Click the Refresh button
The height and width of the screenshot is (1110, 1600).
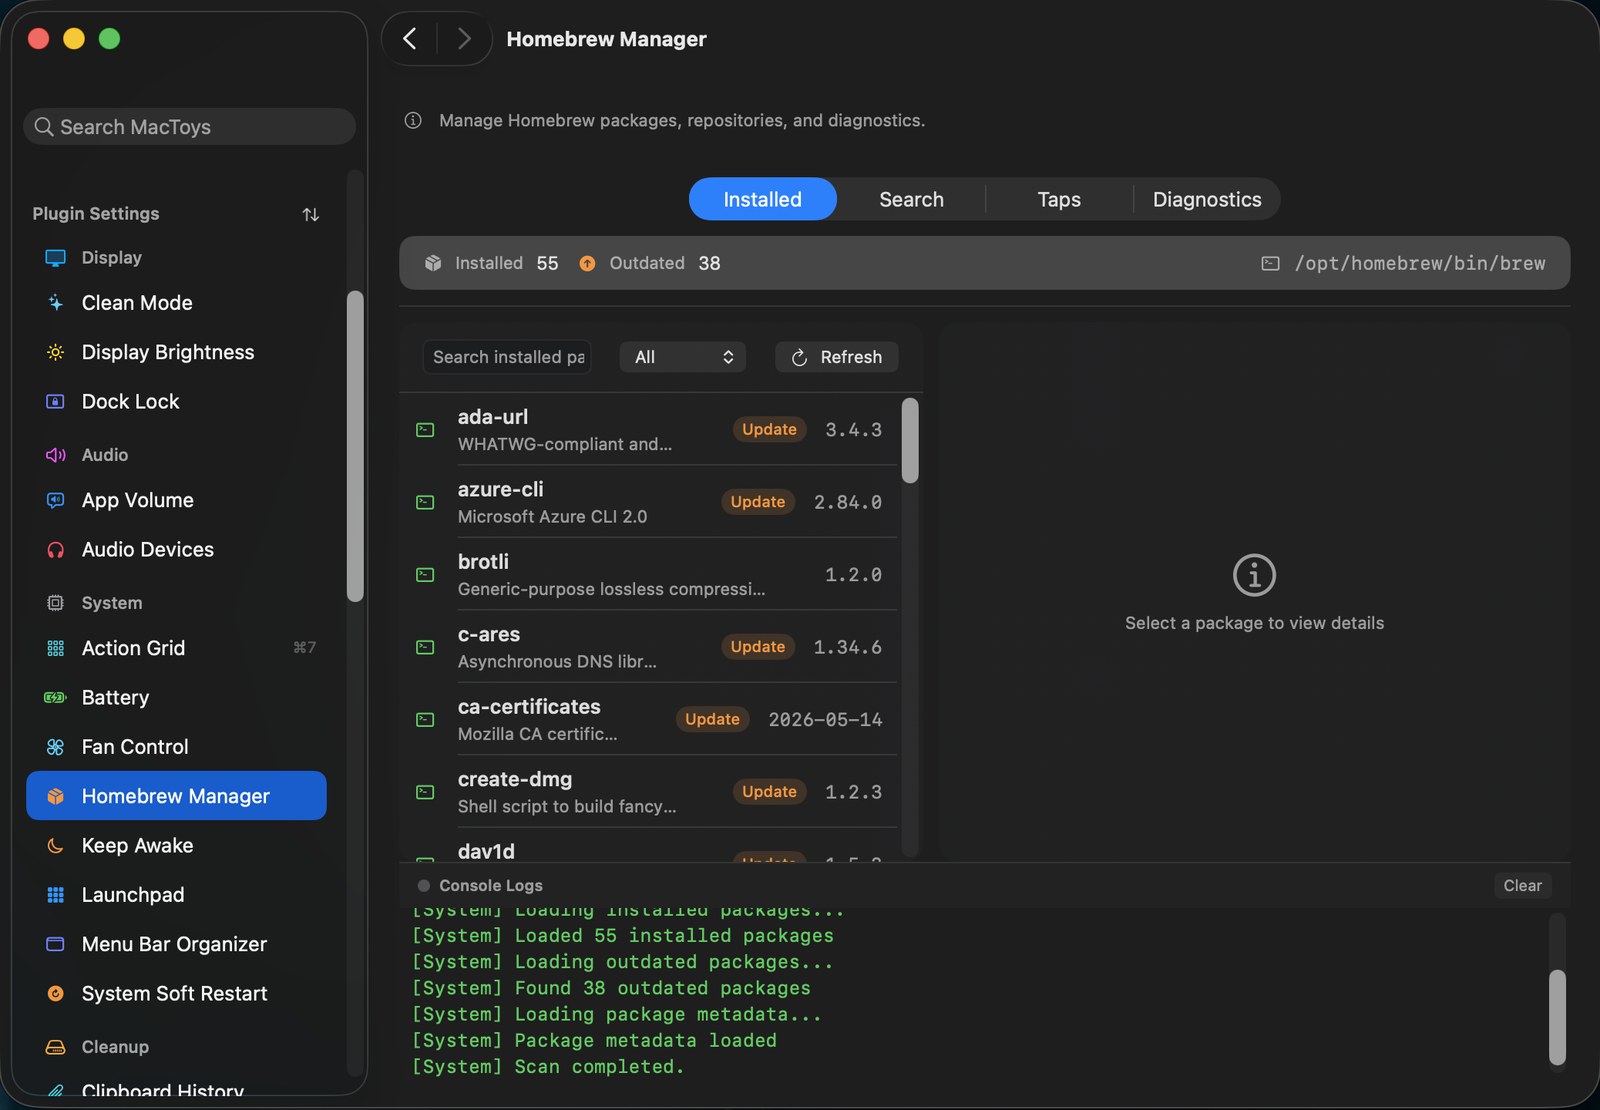[x=837, y=357]
